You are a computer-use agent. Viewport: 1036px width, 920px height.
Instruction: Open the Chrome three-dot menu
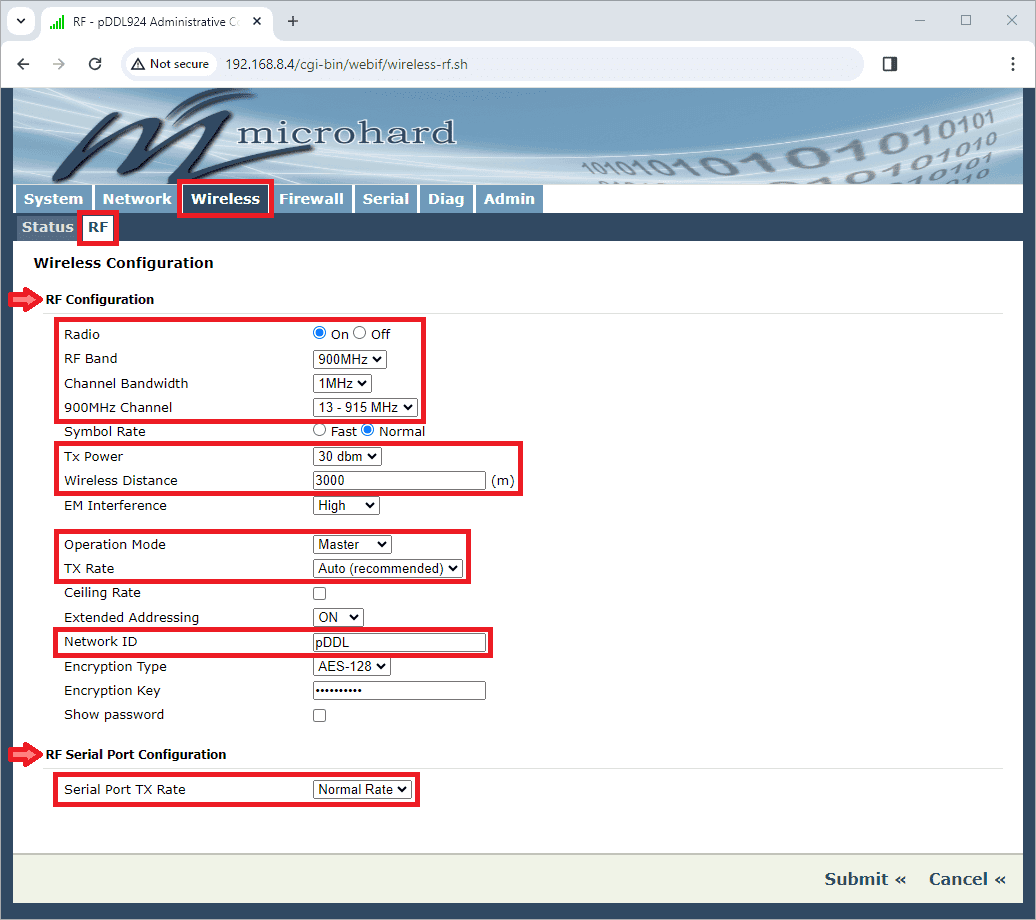[1013, 64]
